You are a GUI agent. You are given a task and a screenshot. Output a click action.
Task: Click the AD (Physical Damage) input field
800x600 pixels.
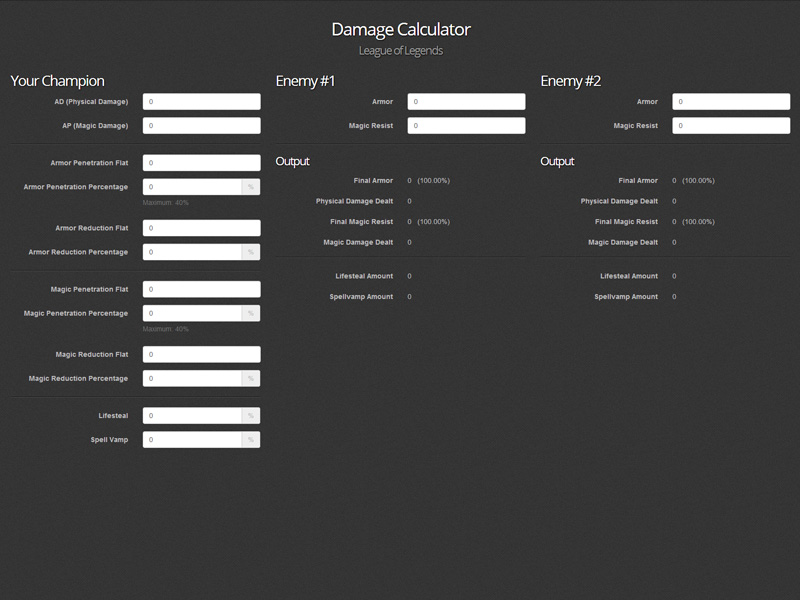click(x=202, y=102)
